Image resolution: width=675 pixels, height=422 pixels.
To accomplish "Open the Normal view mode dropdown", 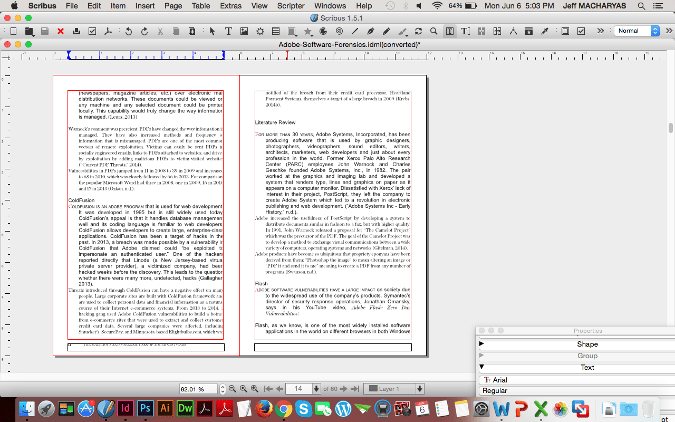I will [x=635, y=32].
